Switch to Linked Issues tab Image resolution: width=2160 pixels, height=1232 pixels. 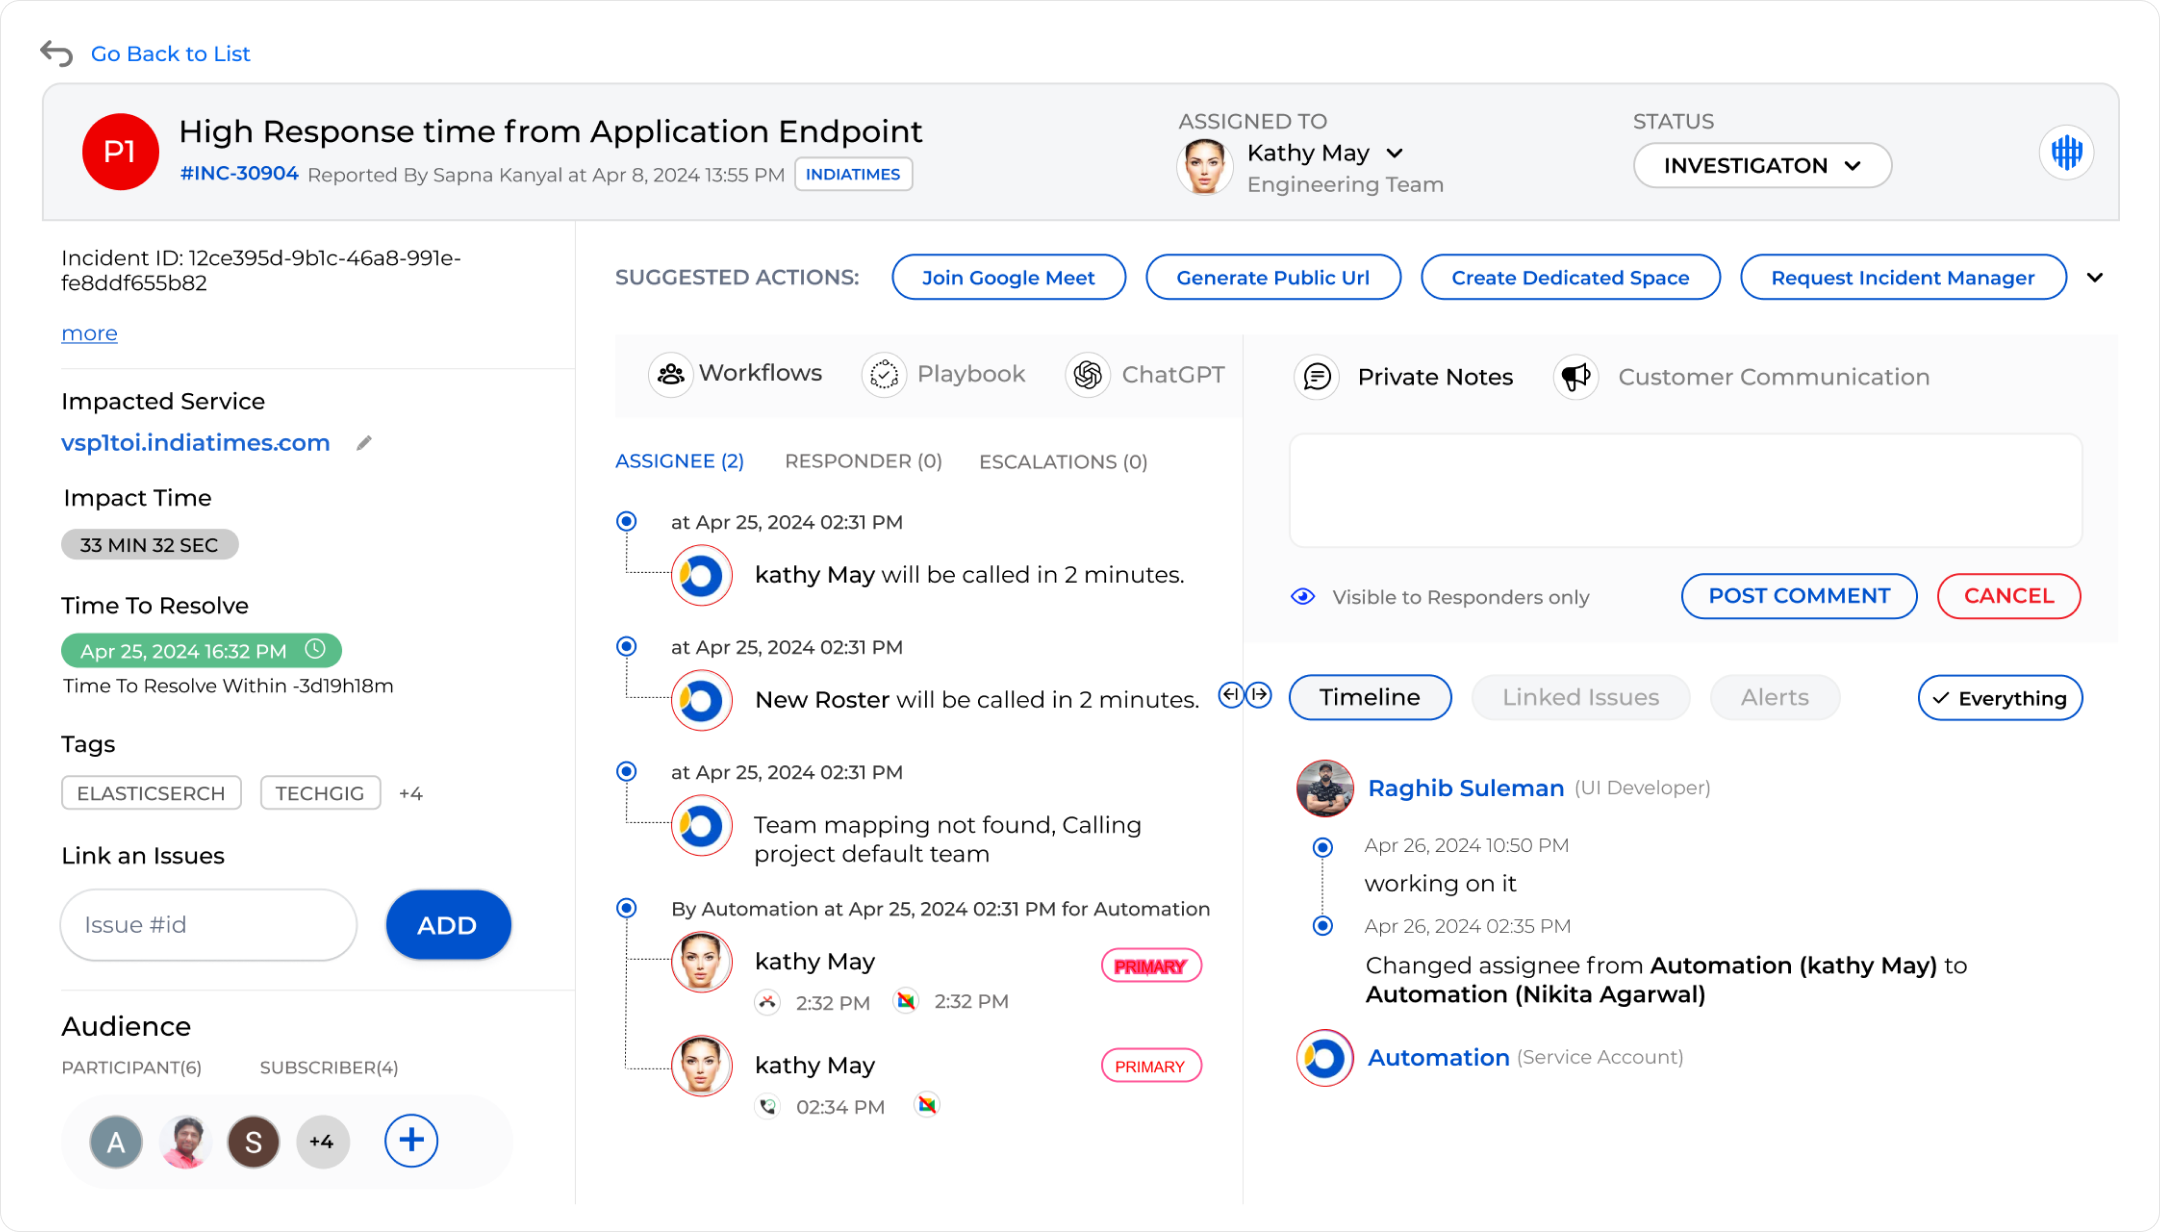1579,698
